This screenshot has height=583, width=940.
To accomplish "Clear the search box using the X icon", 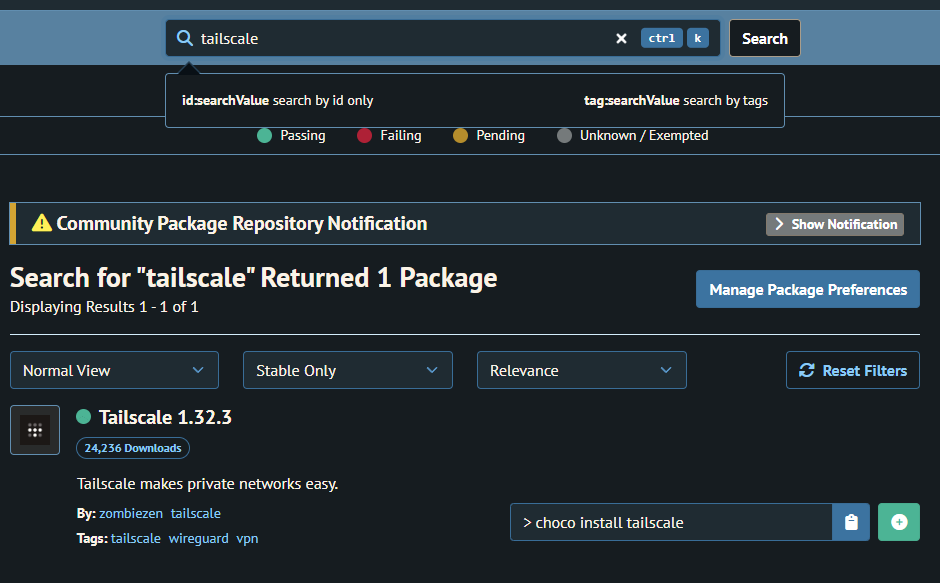I will (621, 37).
